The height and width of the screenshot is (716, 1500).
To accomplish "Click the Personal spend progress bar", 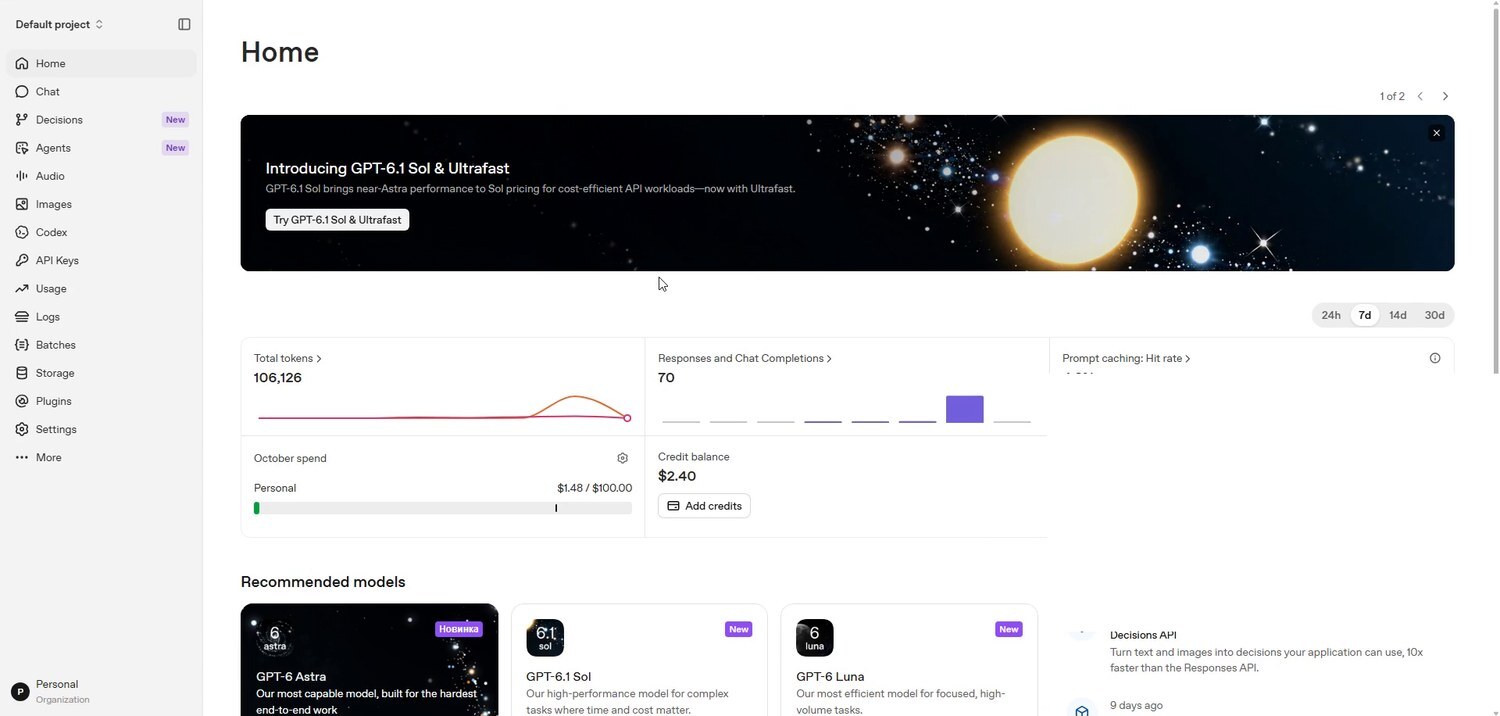I will click(443, 508).
